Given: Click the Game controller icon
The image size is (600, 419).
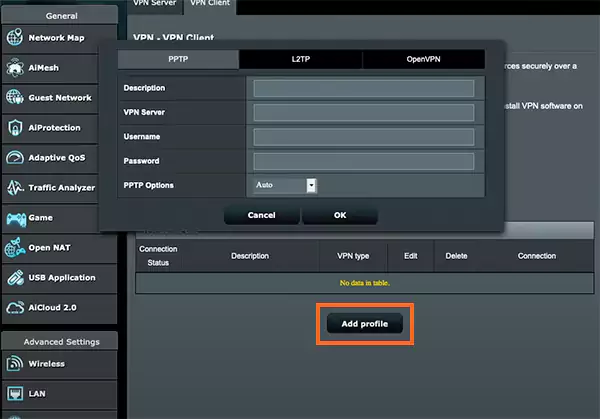Looking at the screenshot, I should point(16,219).
